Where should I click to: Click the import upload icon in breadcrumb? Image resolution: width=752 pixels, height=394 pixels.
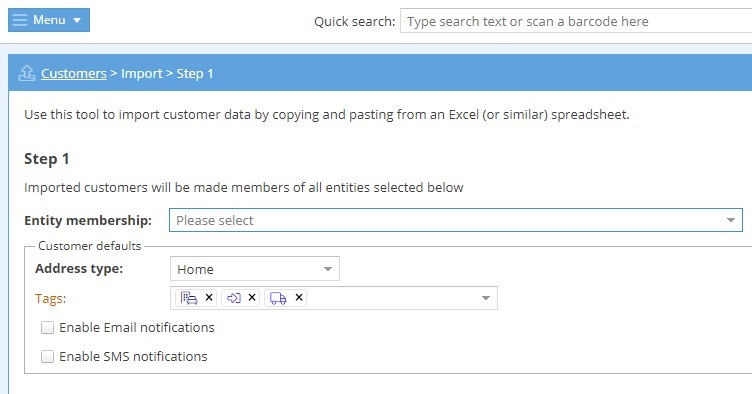click(x=27, y=73)
